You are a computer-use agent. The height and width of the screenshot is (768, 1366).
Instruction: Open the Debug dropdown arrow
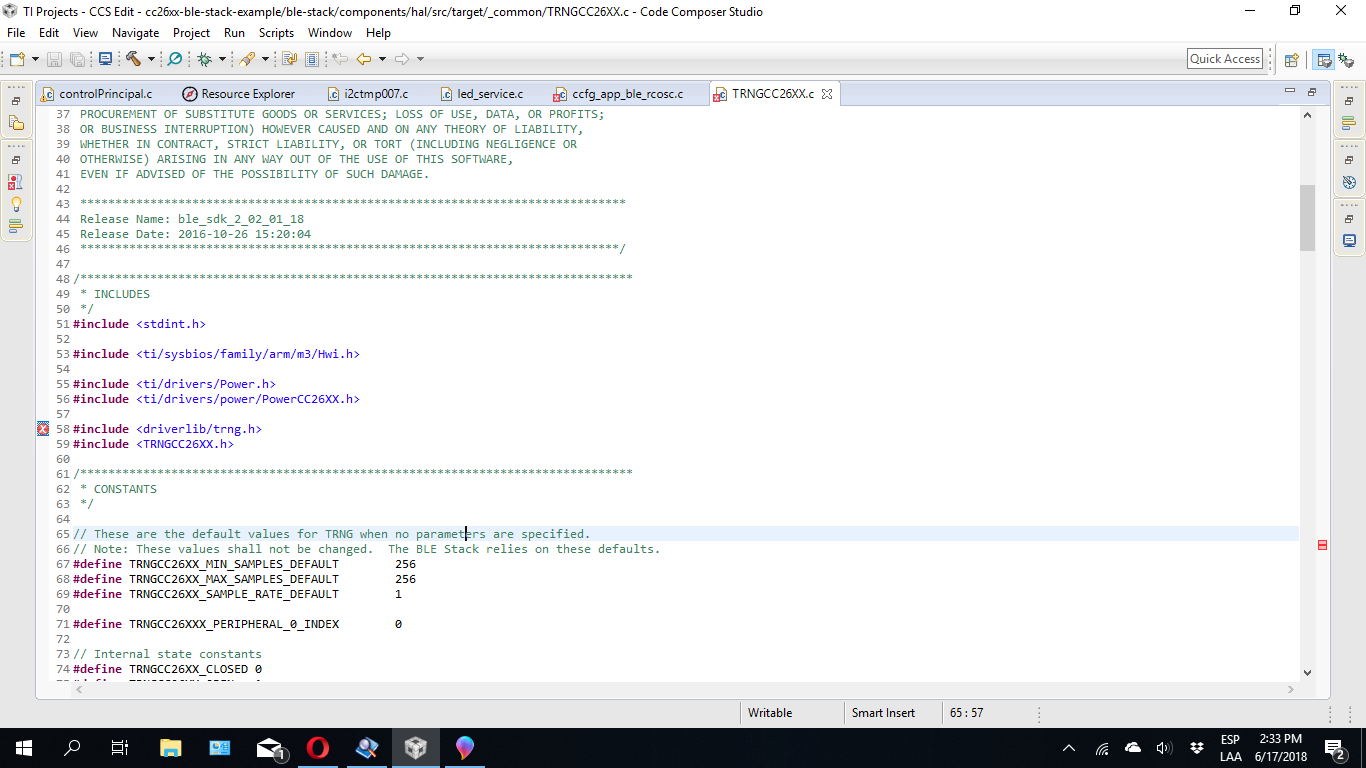(x=222, y=59)
